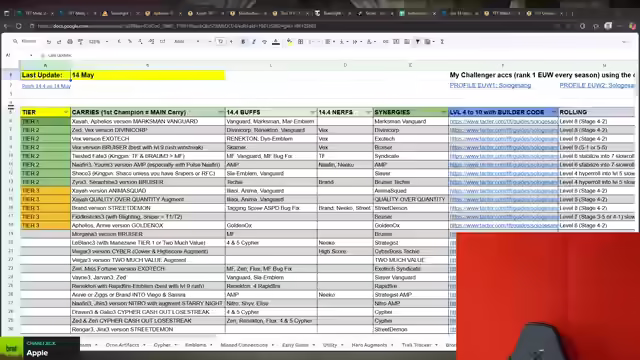Toggle bold formatting
The image size is (640, 360).
[x=243, y=42]
